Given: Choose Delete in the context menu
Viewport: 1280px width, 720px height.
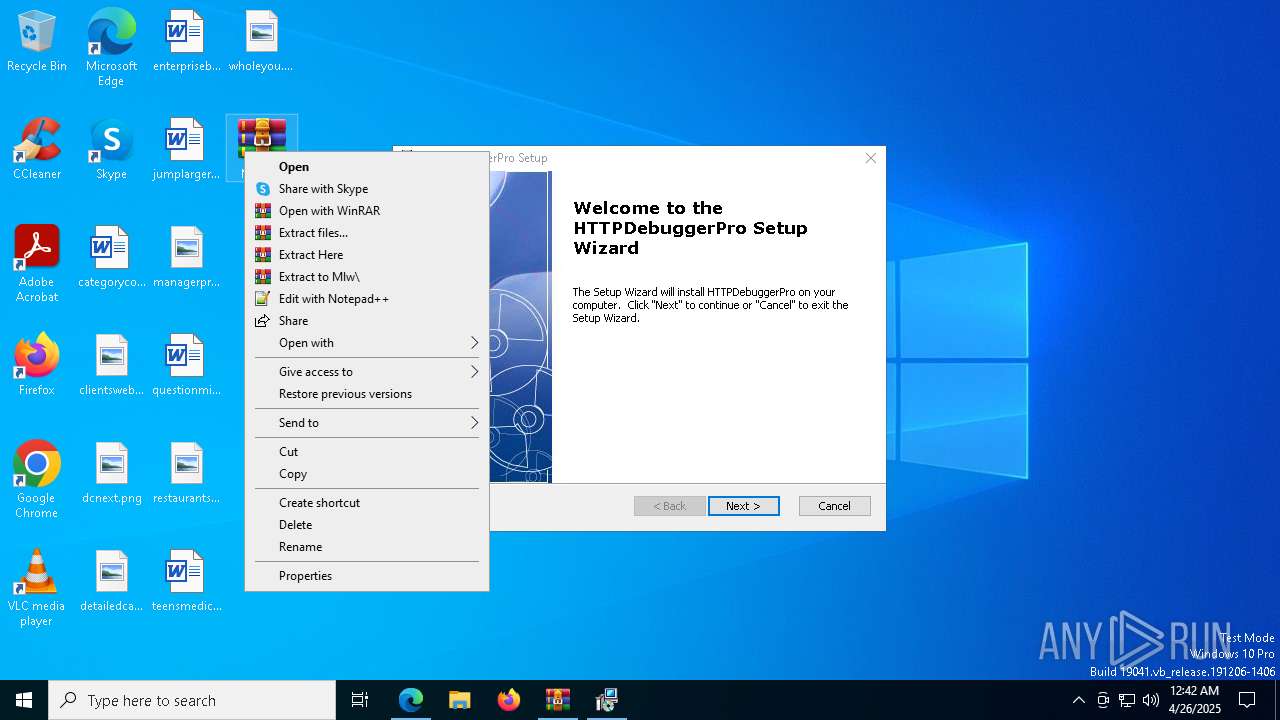Looking at the screenshot, I should tap(367, 525).
